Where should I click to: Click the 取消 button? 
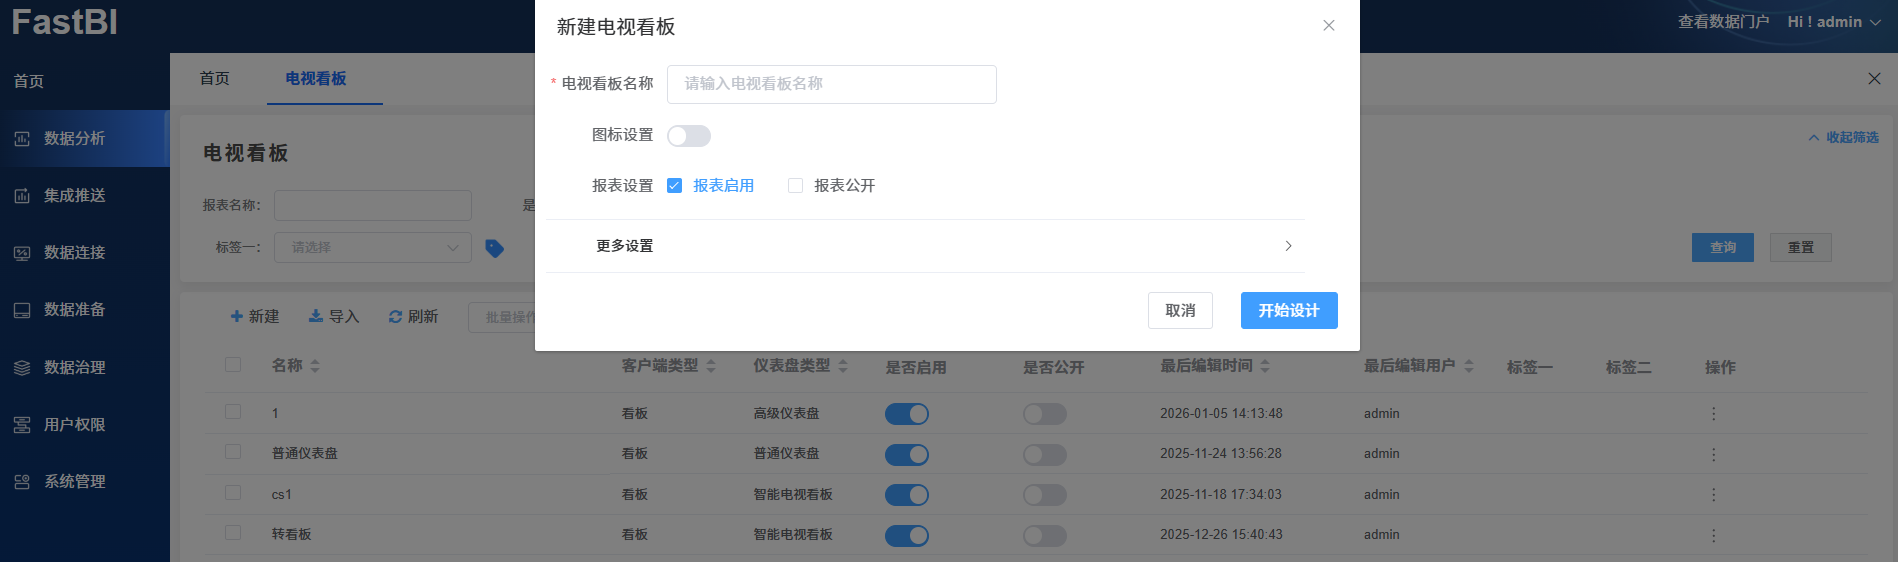[1180, 311]
